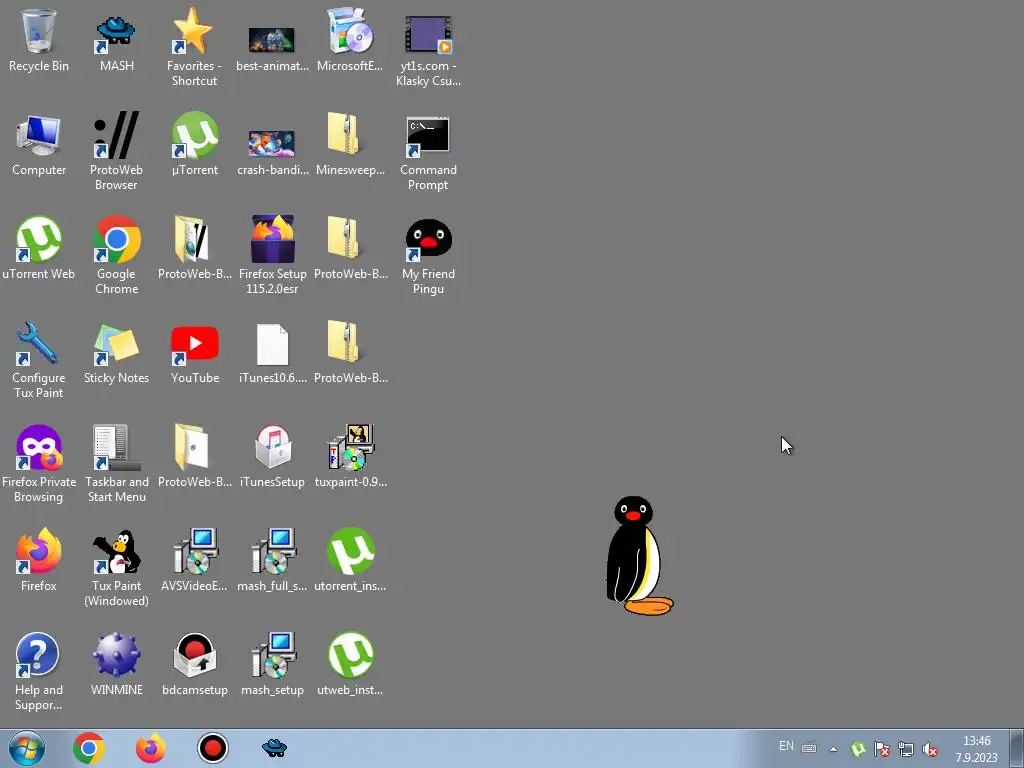Select the AVSVideoE... installer icon
This screenshot has height=768, width=1024.
tap(194, 559)
